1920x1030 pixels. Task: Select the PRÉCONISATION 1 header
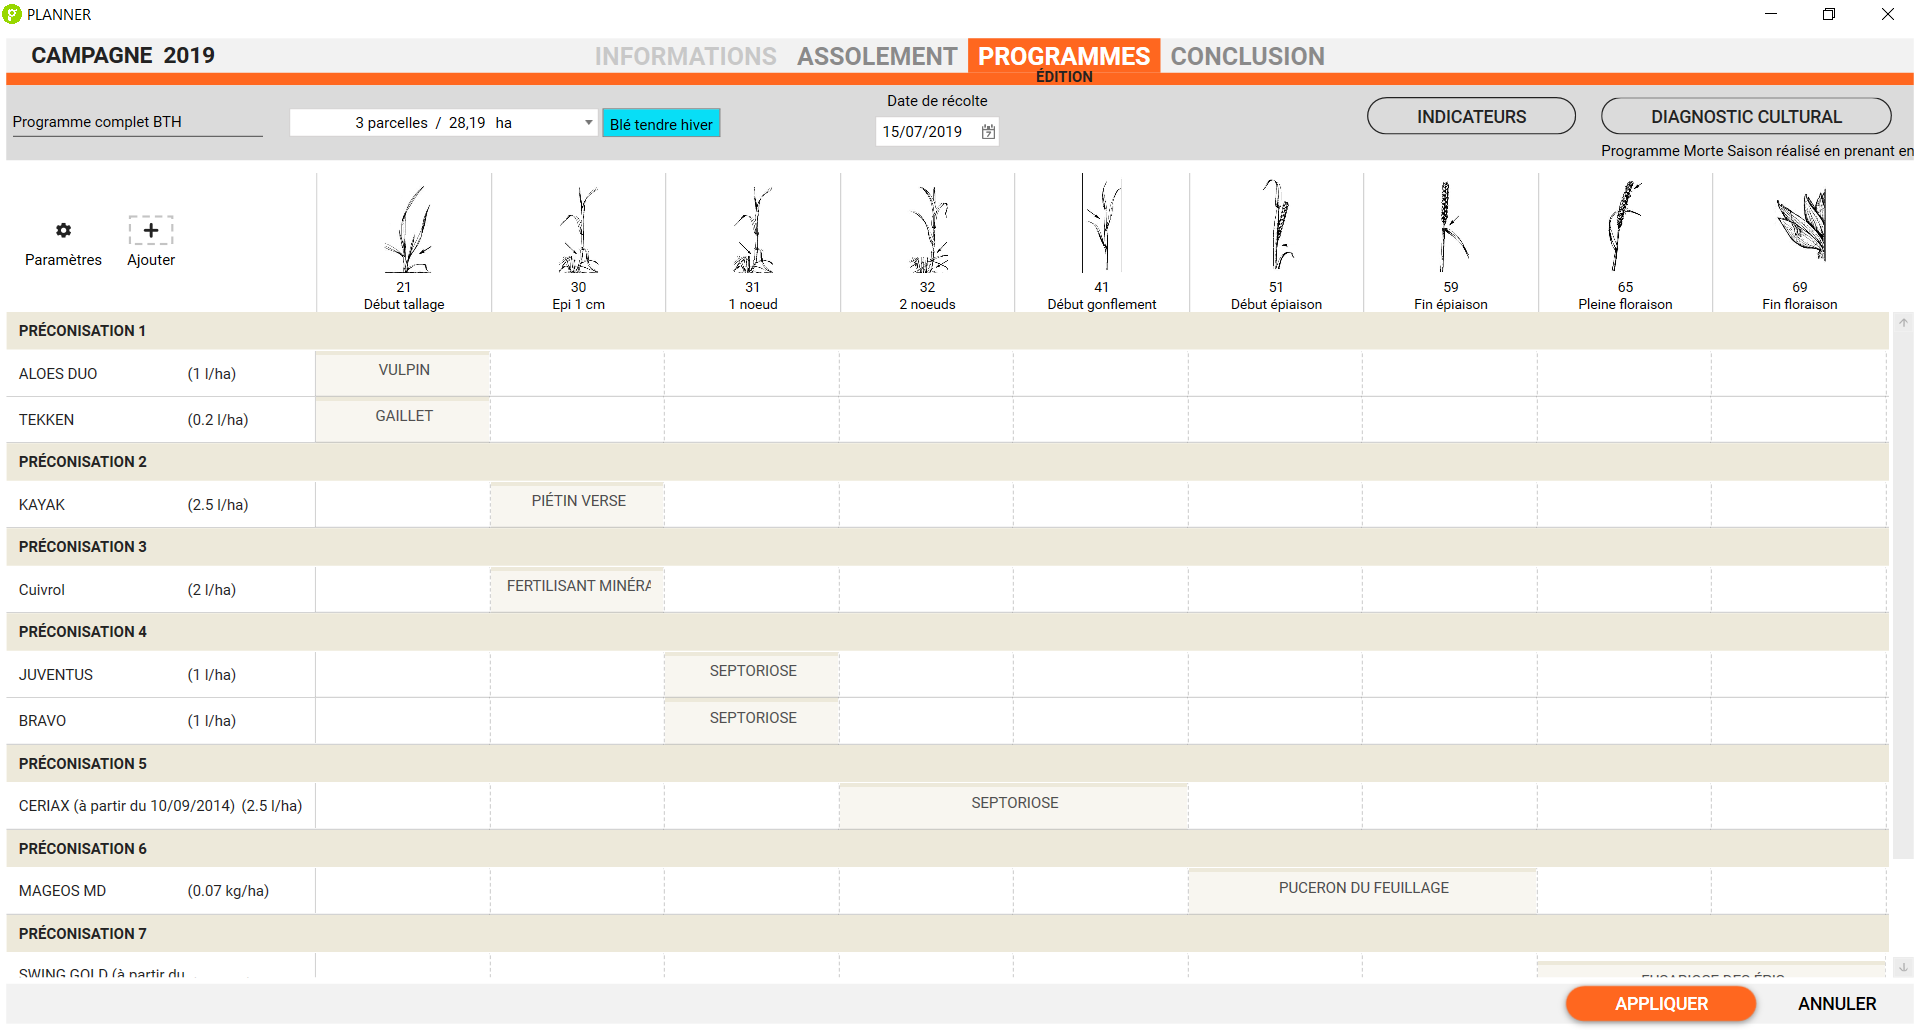coord(947,331)
